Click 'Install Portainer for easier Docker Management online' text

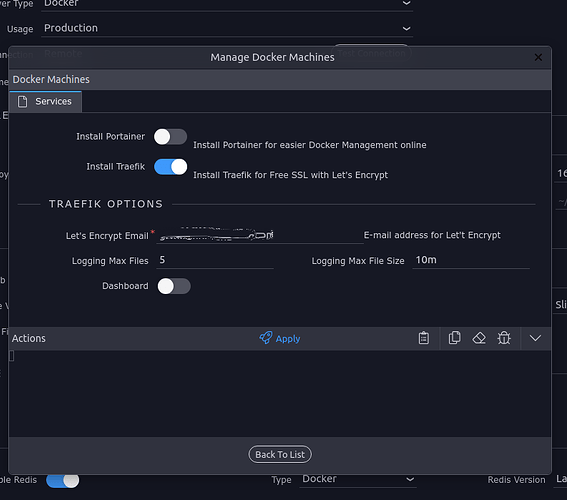(310, 145)
